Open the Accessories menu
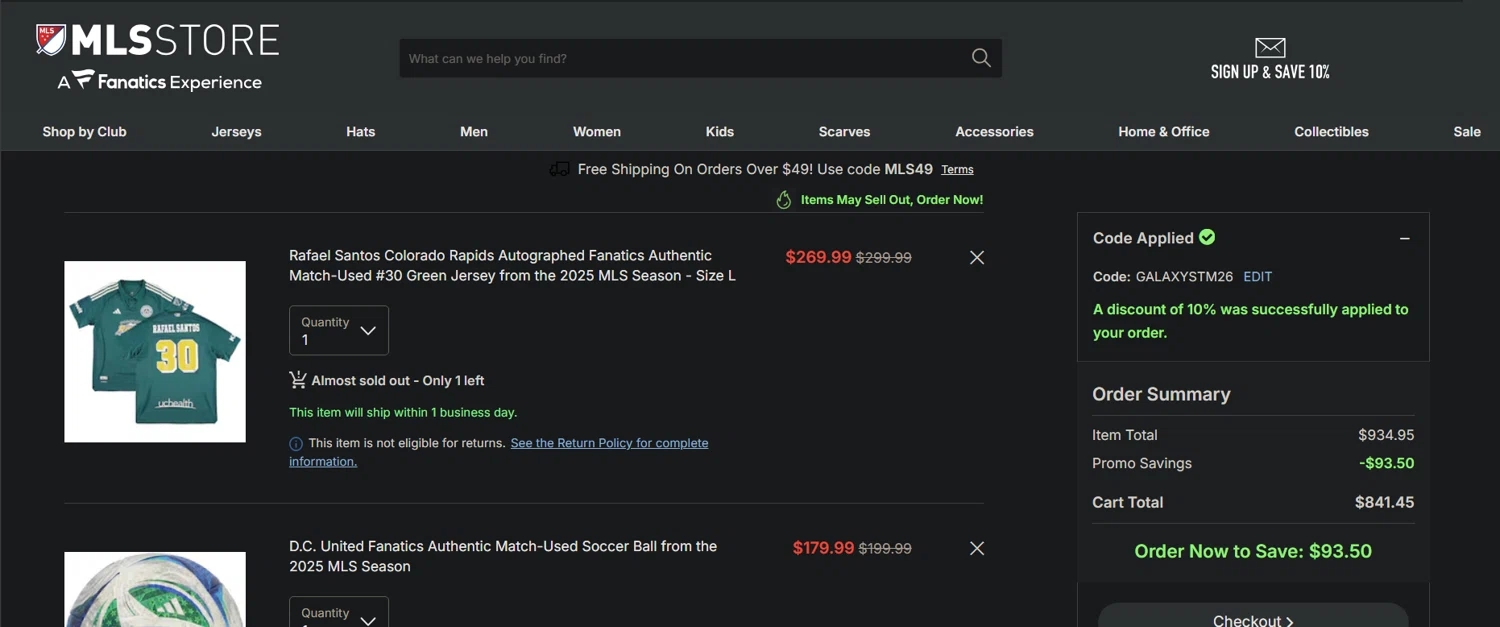 pyautogui.click(x=994, y=131)
